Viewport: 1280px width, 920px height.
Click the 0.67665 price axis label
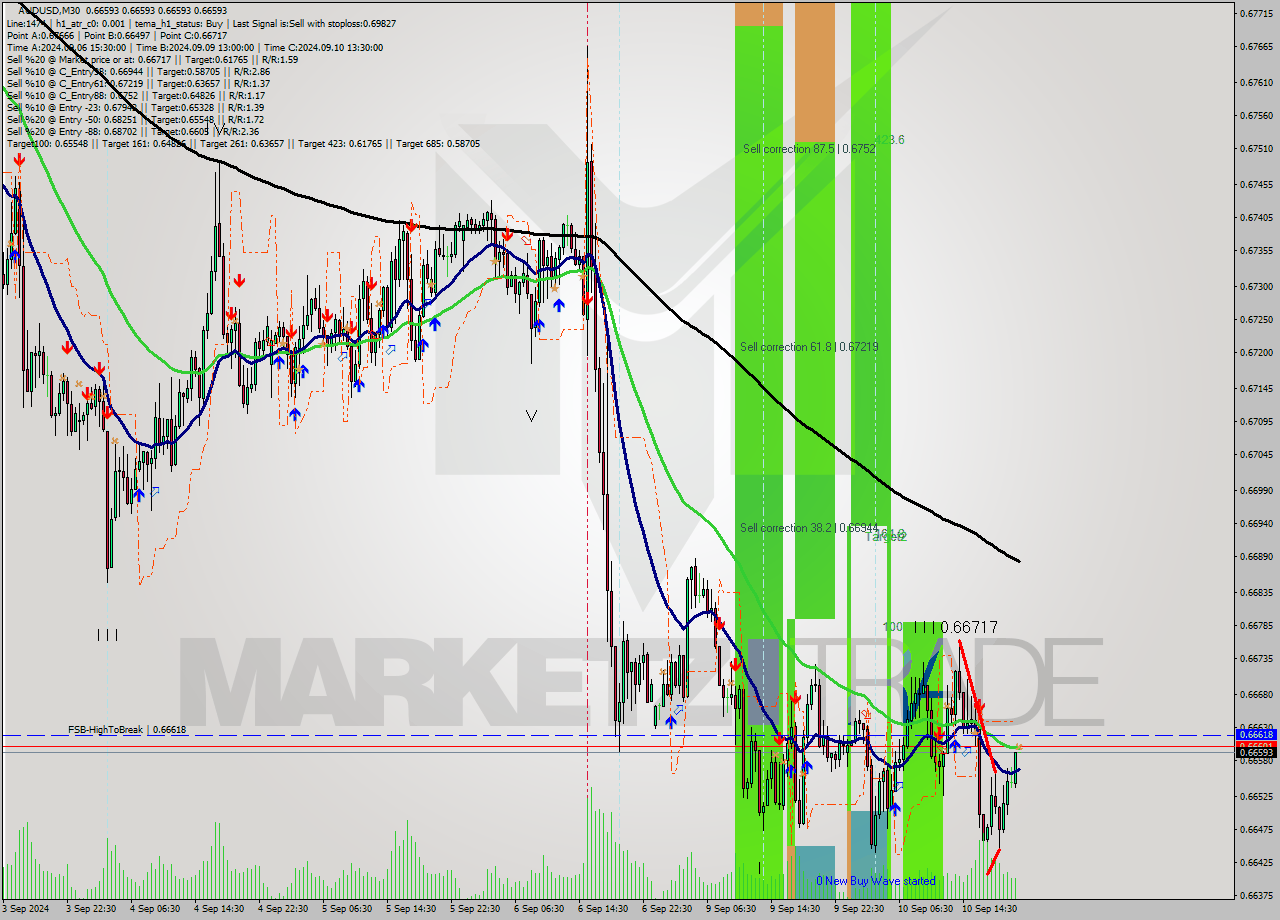click(1256, 47)
